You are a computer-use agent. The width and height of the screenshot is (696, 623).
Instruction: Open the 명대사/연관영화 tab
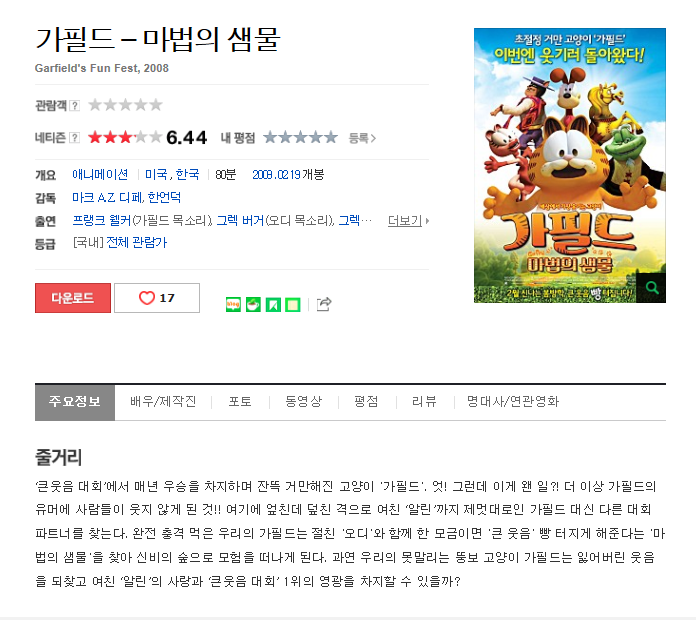point(513,402)
